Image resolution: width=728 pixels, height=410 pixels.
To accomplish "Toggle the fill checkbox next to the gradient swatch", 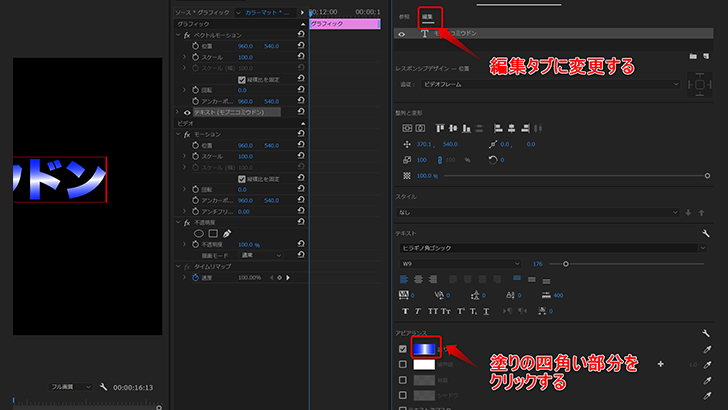I will [403, 349].
